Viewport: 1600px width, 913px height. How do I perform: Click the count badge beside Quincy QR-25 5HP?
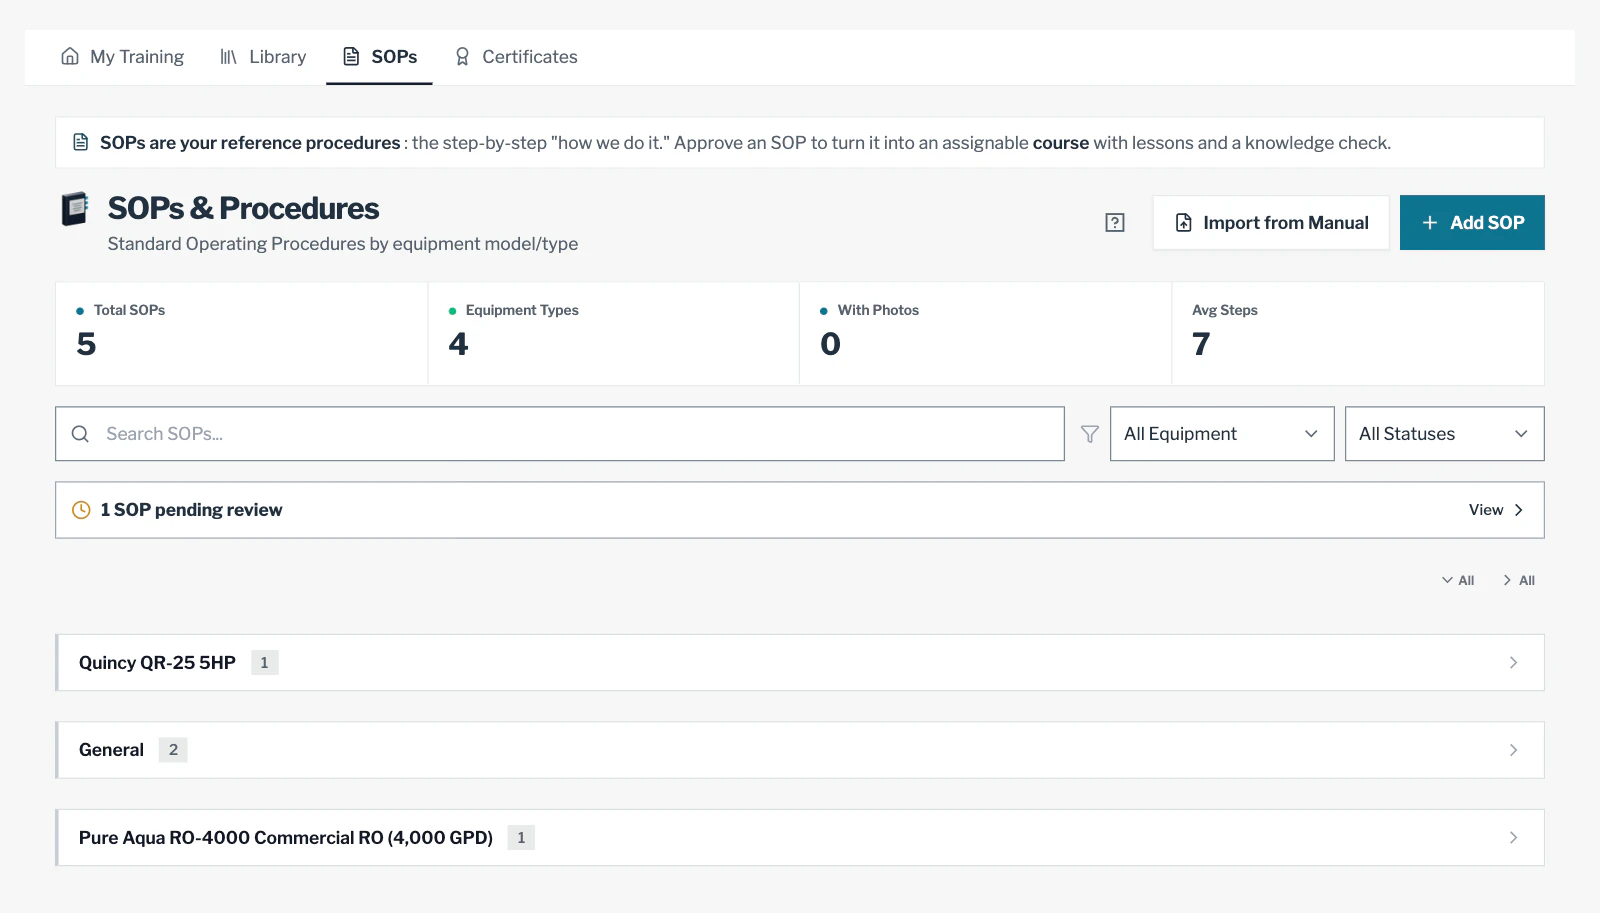pyautogui.click(x=264, y=663)
